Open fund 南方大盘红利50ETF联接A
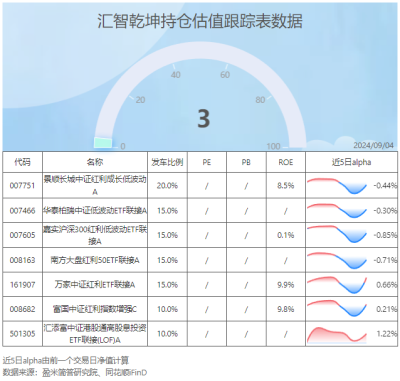Screen dimensions: 400x381 [x=95, y=260]
